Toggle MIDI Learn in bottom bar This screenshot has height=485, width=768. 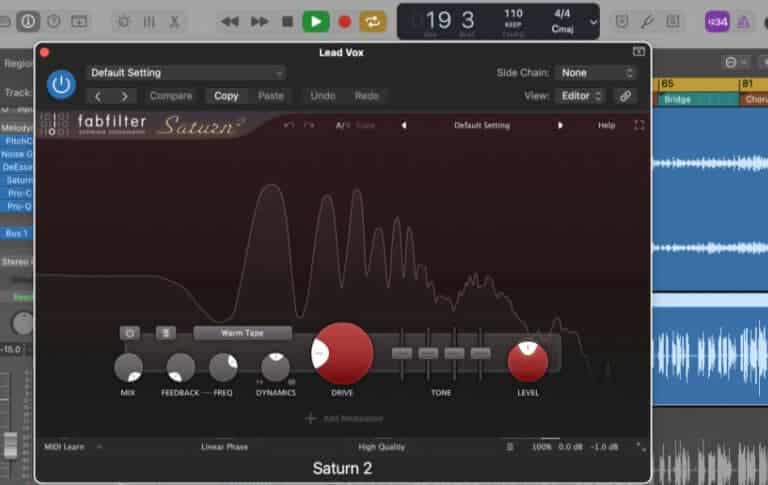coord(64,447)
